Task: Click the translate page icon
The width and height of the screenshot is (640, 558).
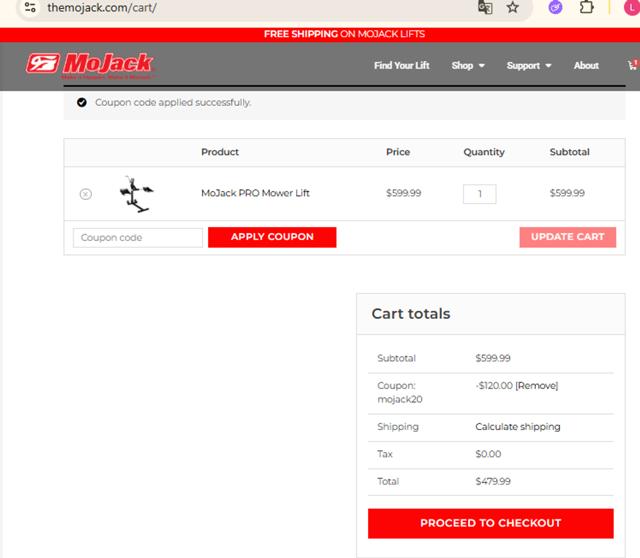Action: [x=485, y=7]
